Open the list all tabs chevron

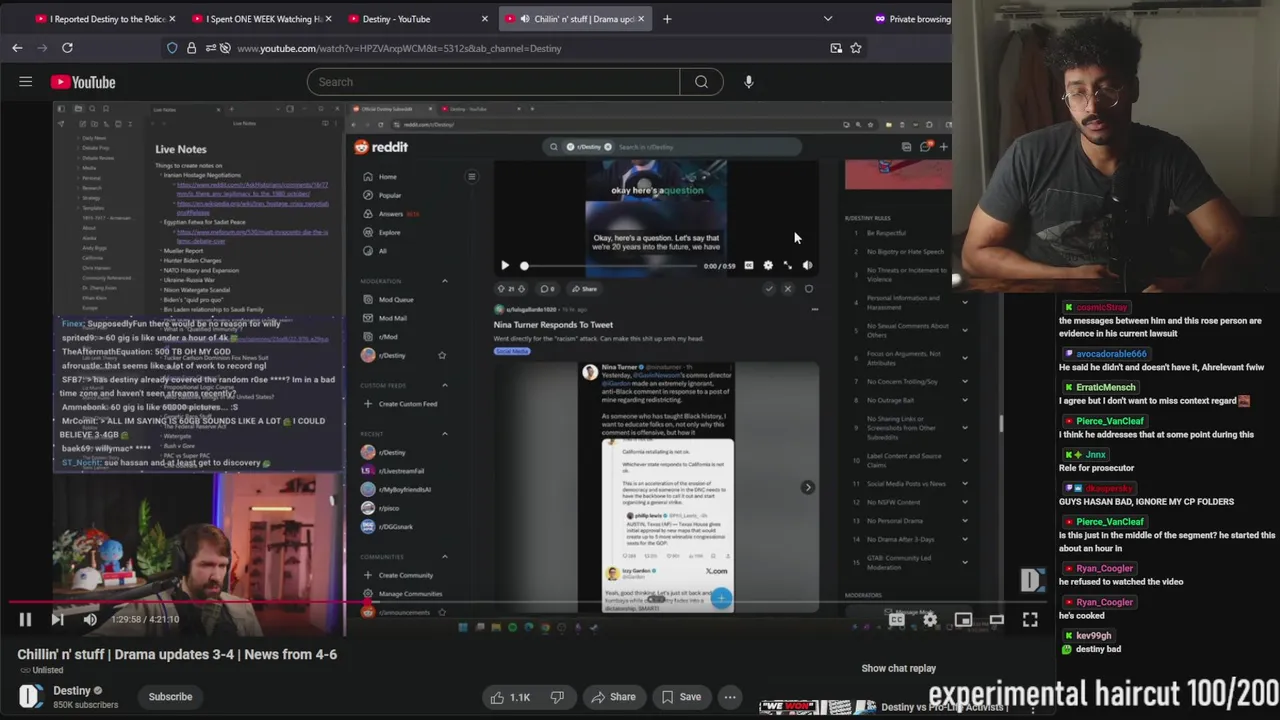point(828,19)
